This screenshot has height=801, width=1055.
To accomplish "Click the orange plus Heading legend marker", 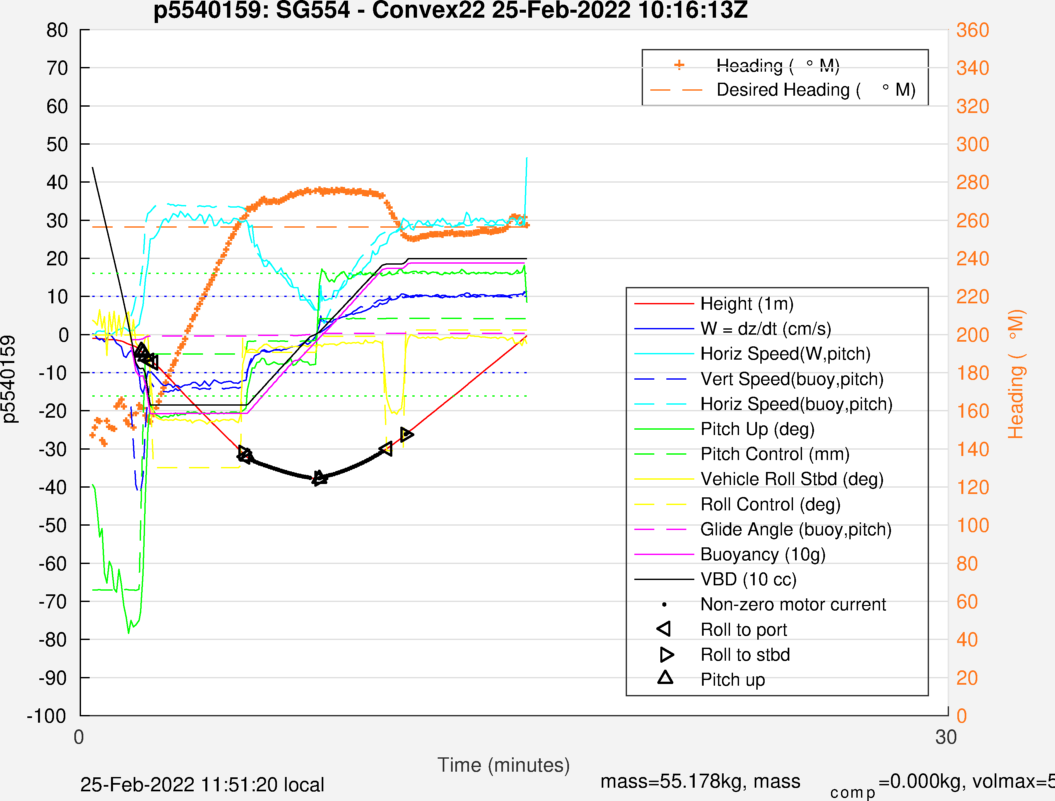I will (679, 65).
